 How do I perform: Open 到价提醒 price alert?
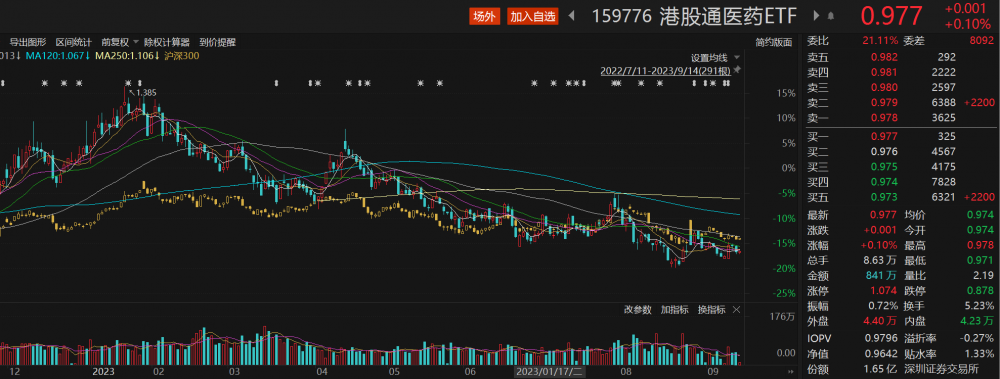tap(217, 42)
